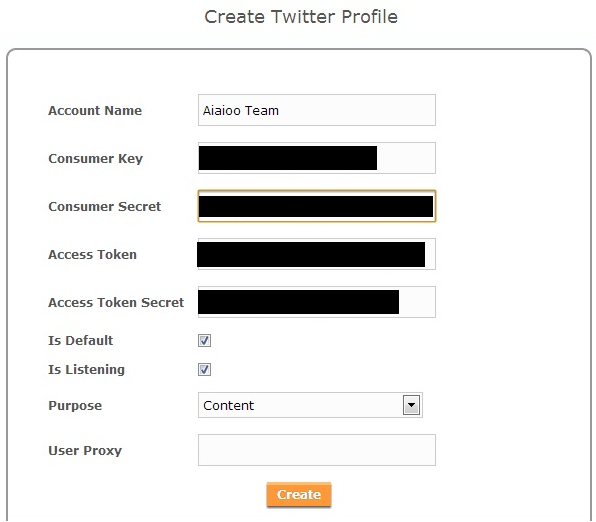
Task: Click the Is Listening label text
Action: 86,370
